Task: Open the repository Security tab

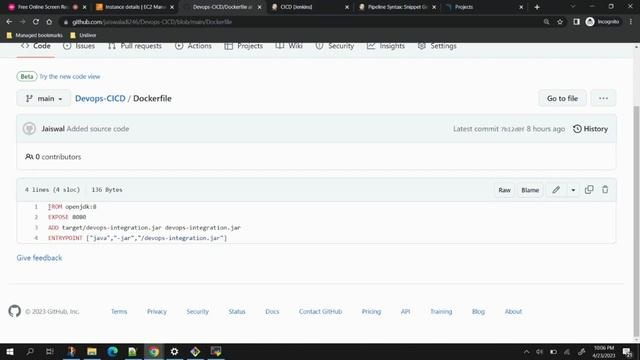Action: tap(335, 46)
